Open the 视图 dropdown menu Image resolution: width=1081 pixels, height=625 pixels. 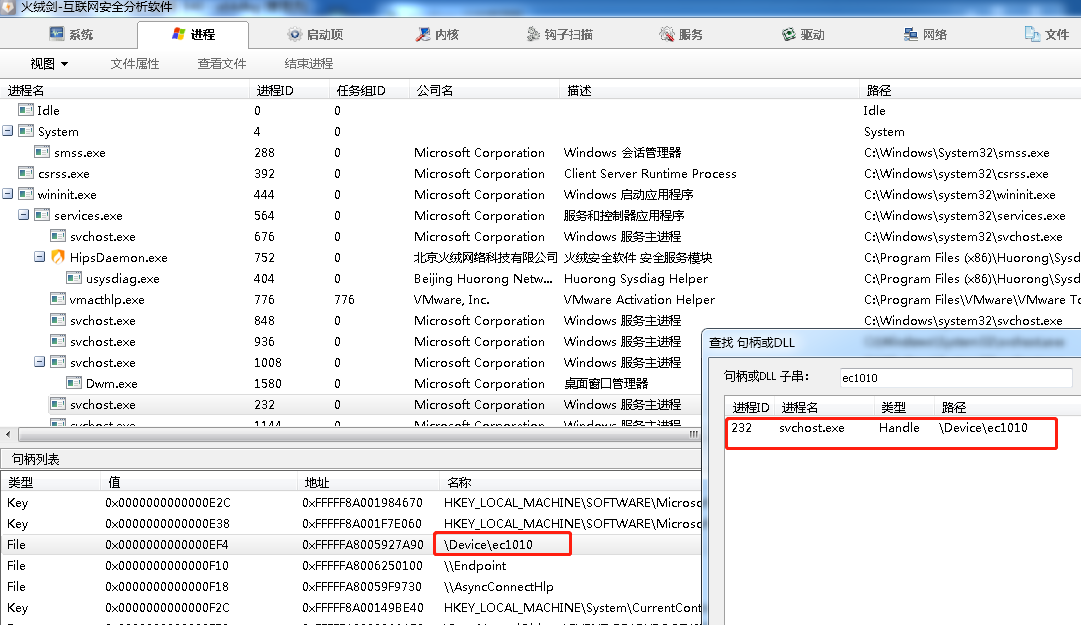[49, 64]
